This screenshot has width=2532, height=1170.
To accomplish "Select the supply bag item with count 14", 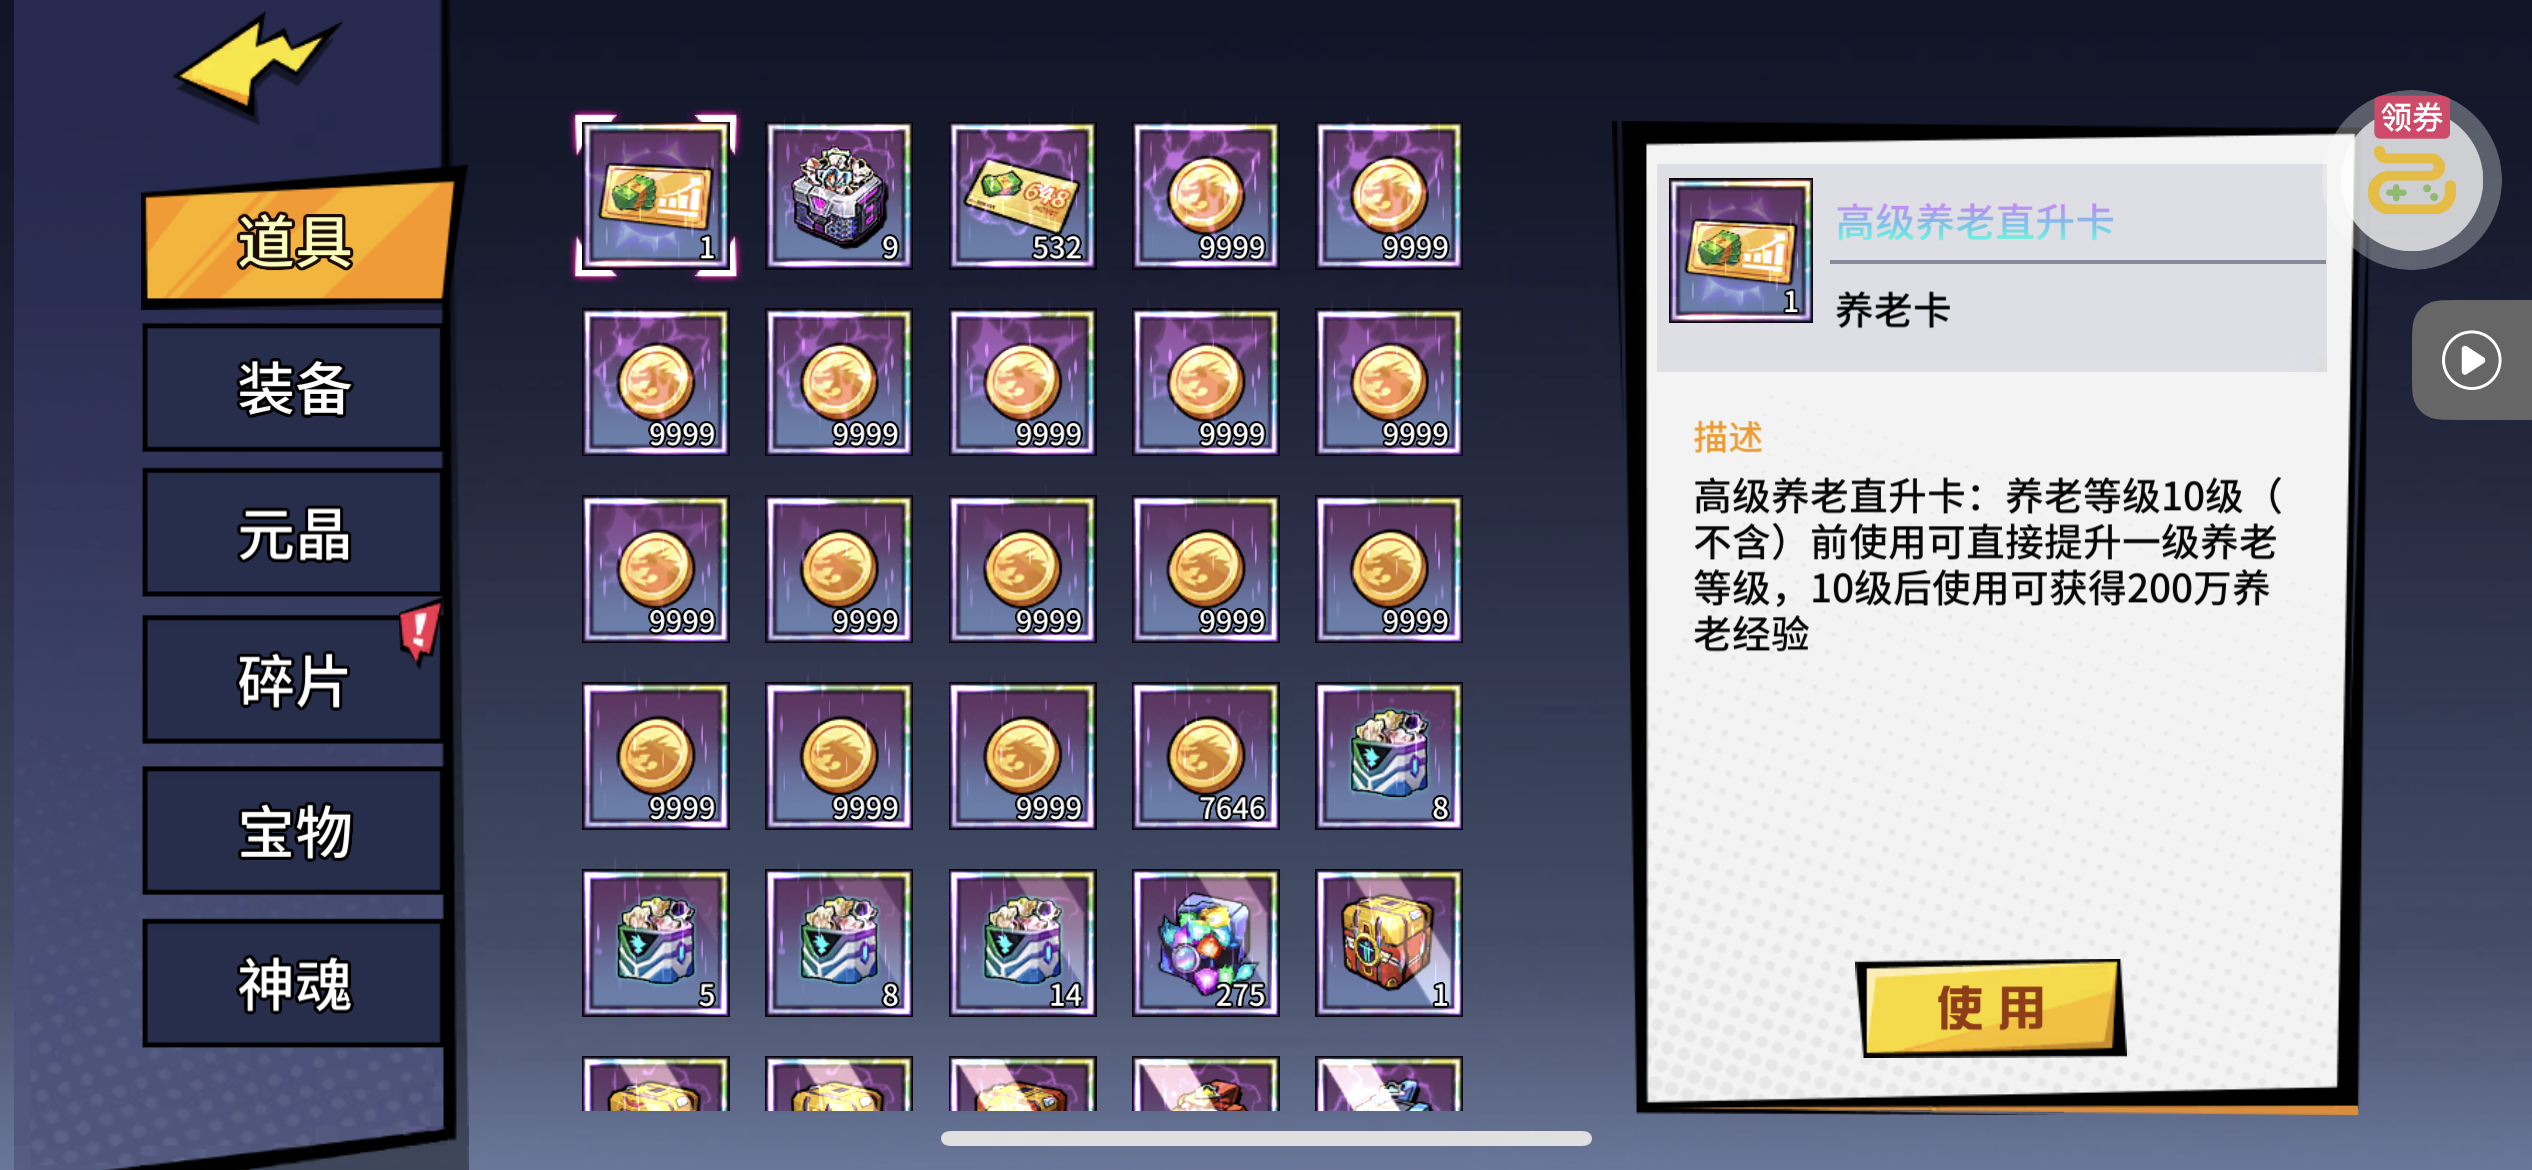I will [x=1022, y=943].
